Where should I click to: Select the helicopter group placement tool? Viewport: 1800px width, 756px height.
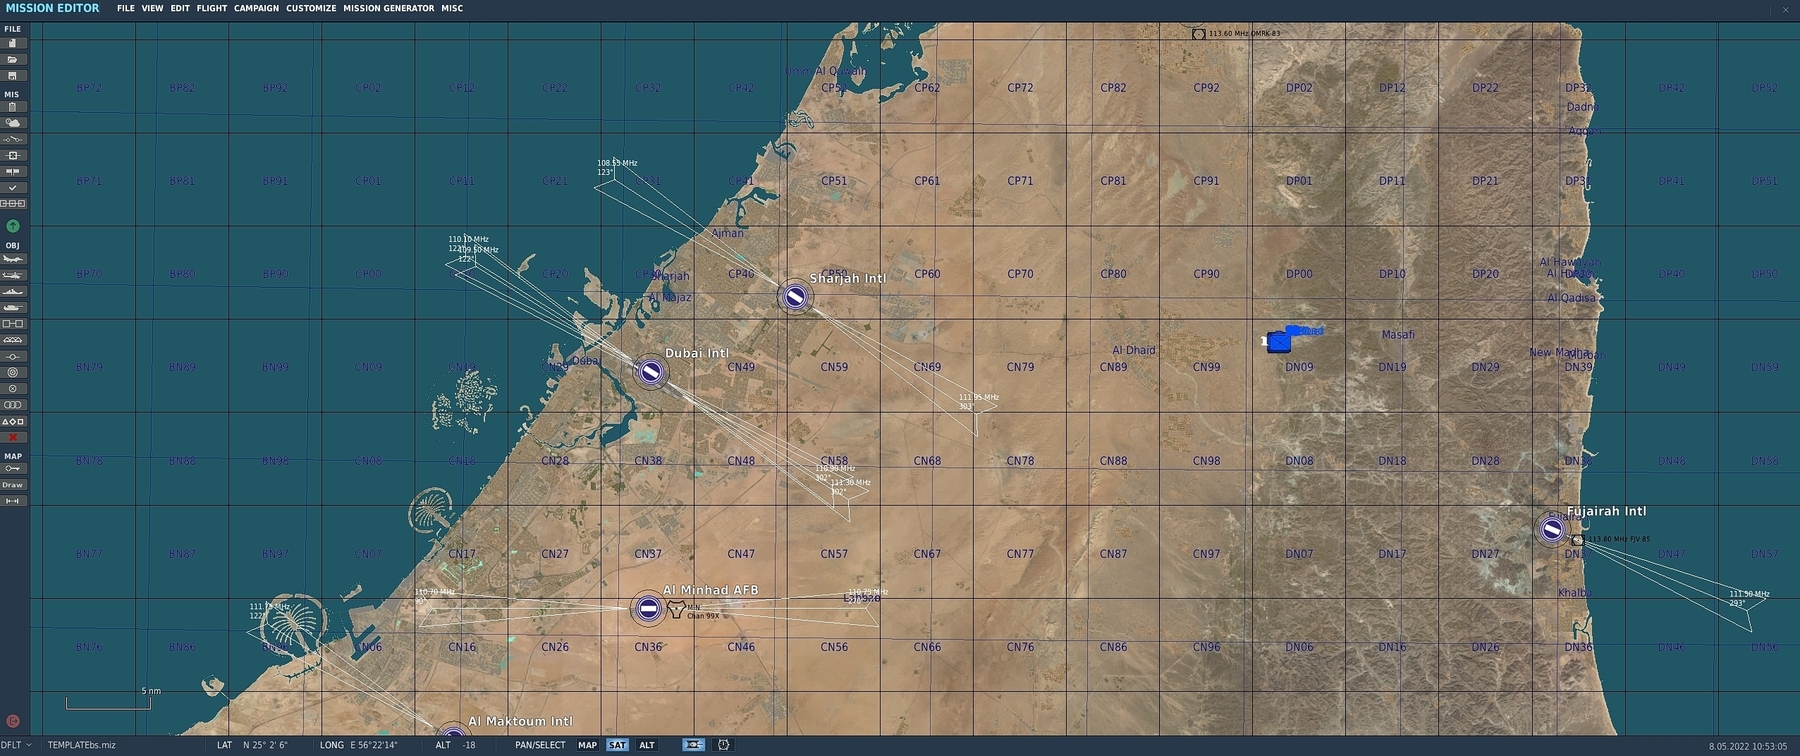coord(13,275)
